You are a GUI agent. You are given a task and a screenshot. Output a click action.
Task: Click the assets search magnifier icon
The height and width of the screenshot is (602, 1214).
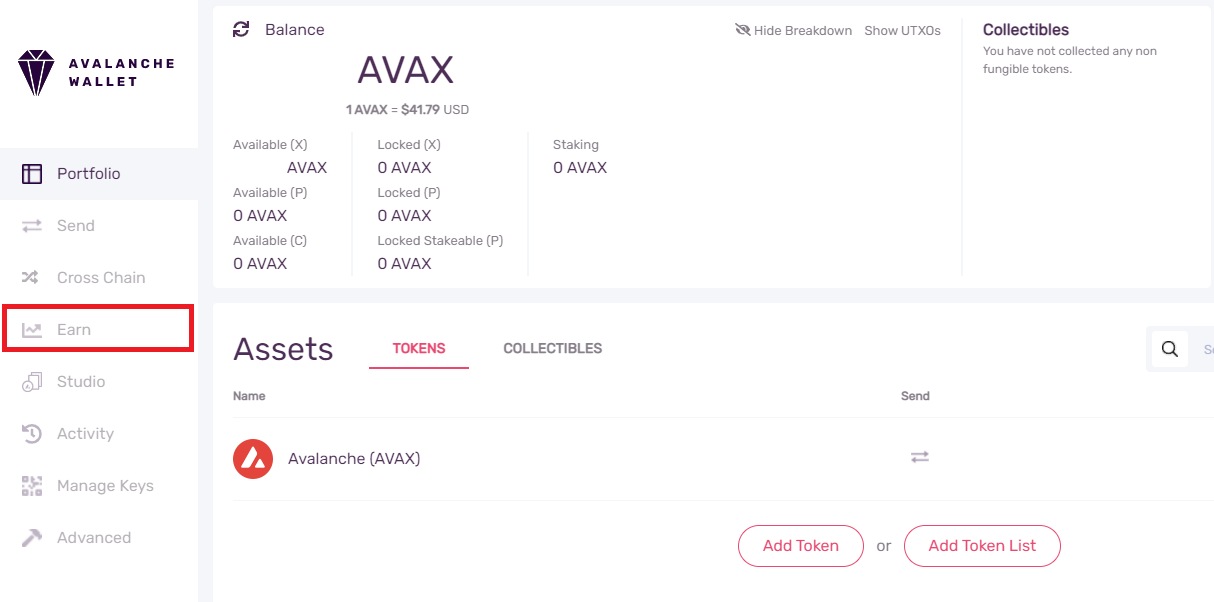pyautogui.click(x=1170, y=350)
